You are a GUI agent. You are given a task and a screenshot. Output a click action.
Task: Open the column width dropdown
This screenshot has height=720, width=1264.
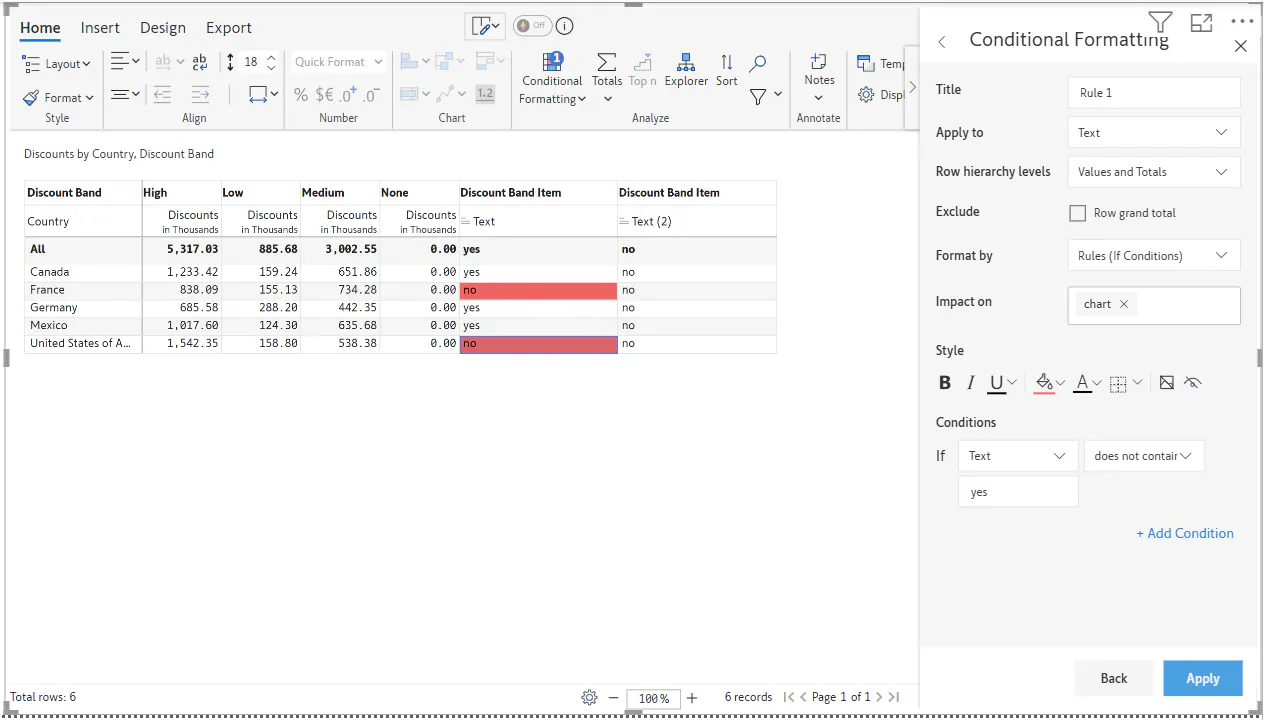[264, 95]
